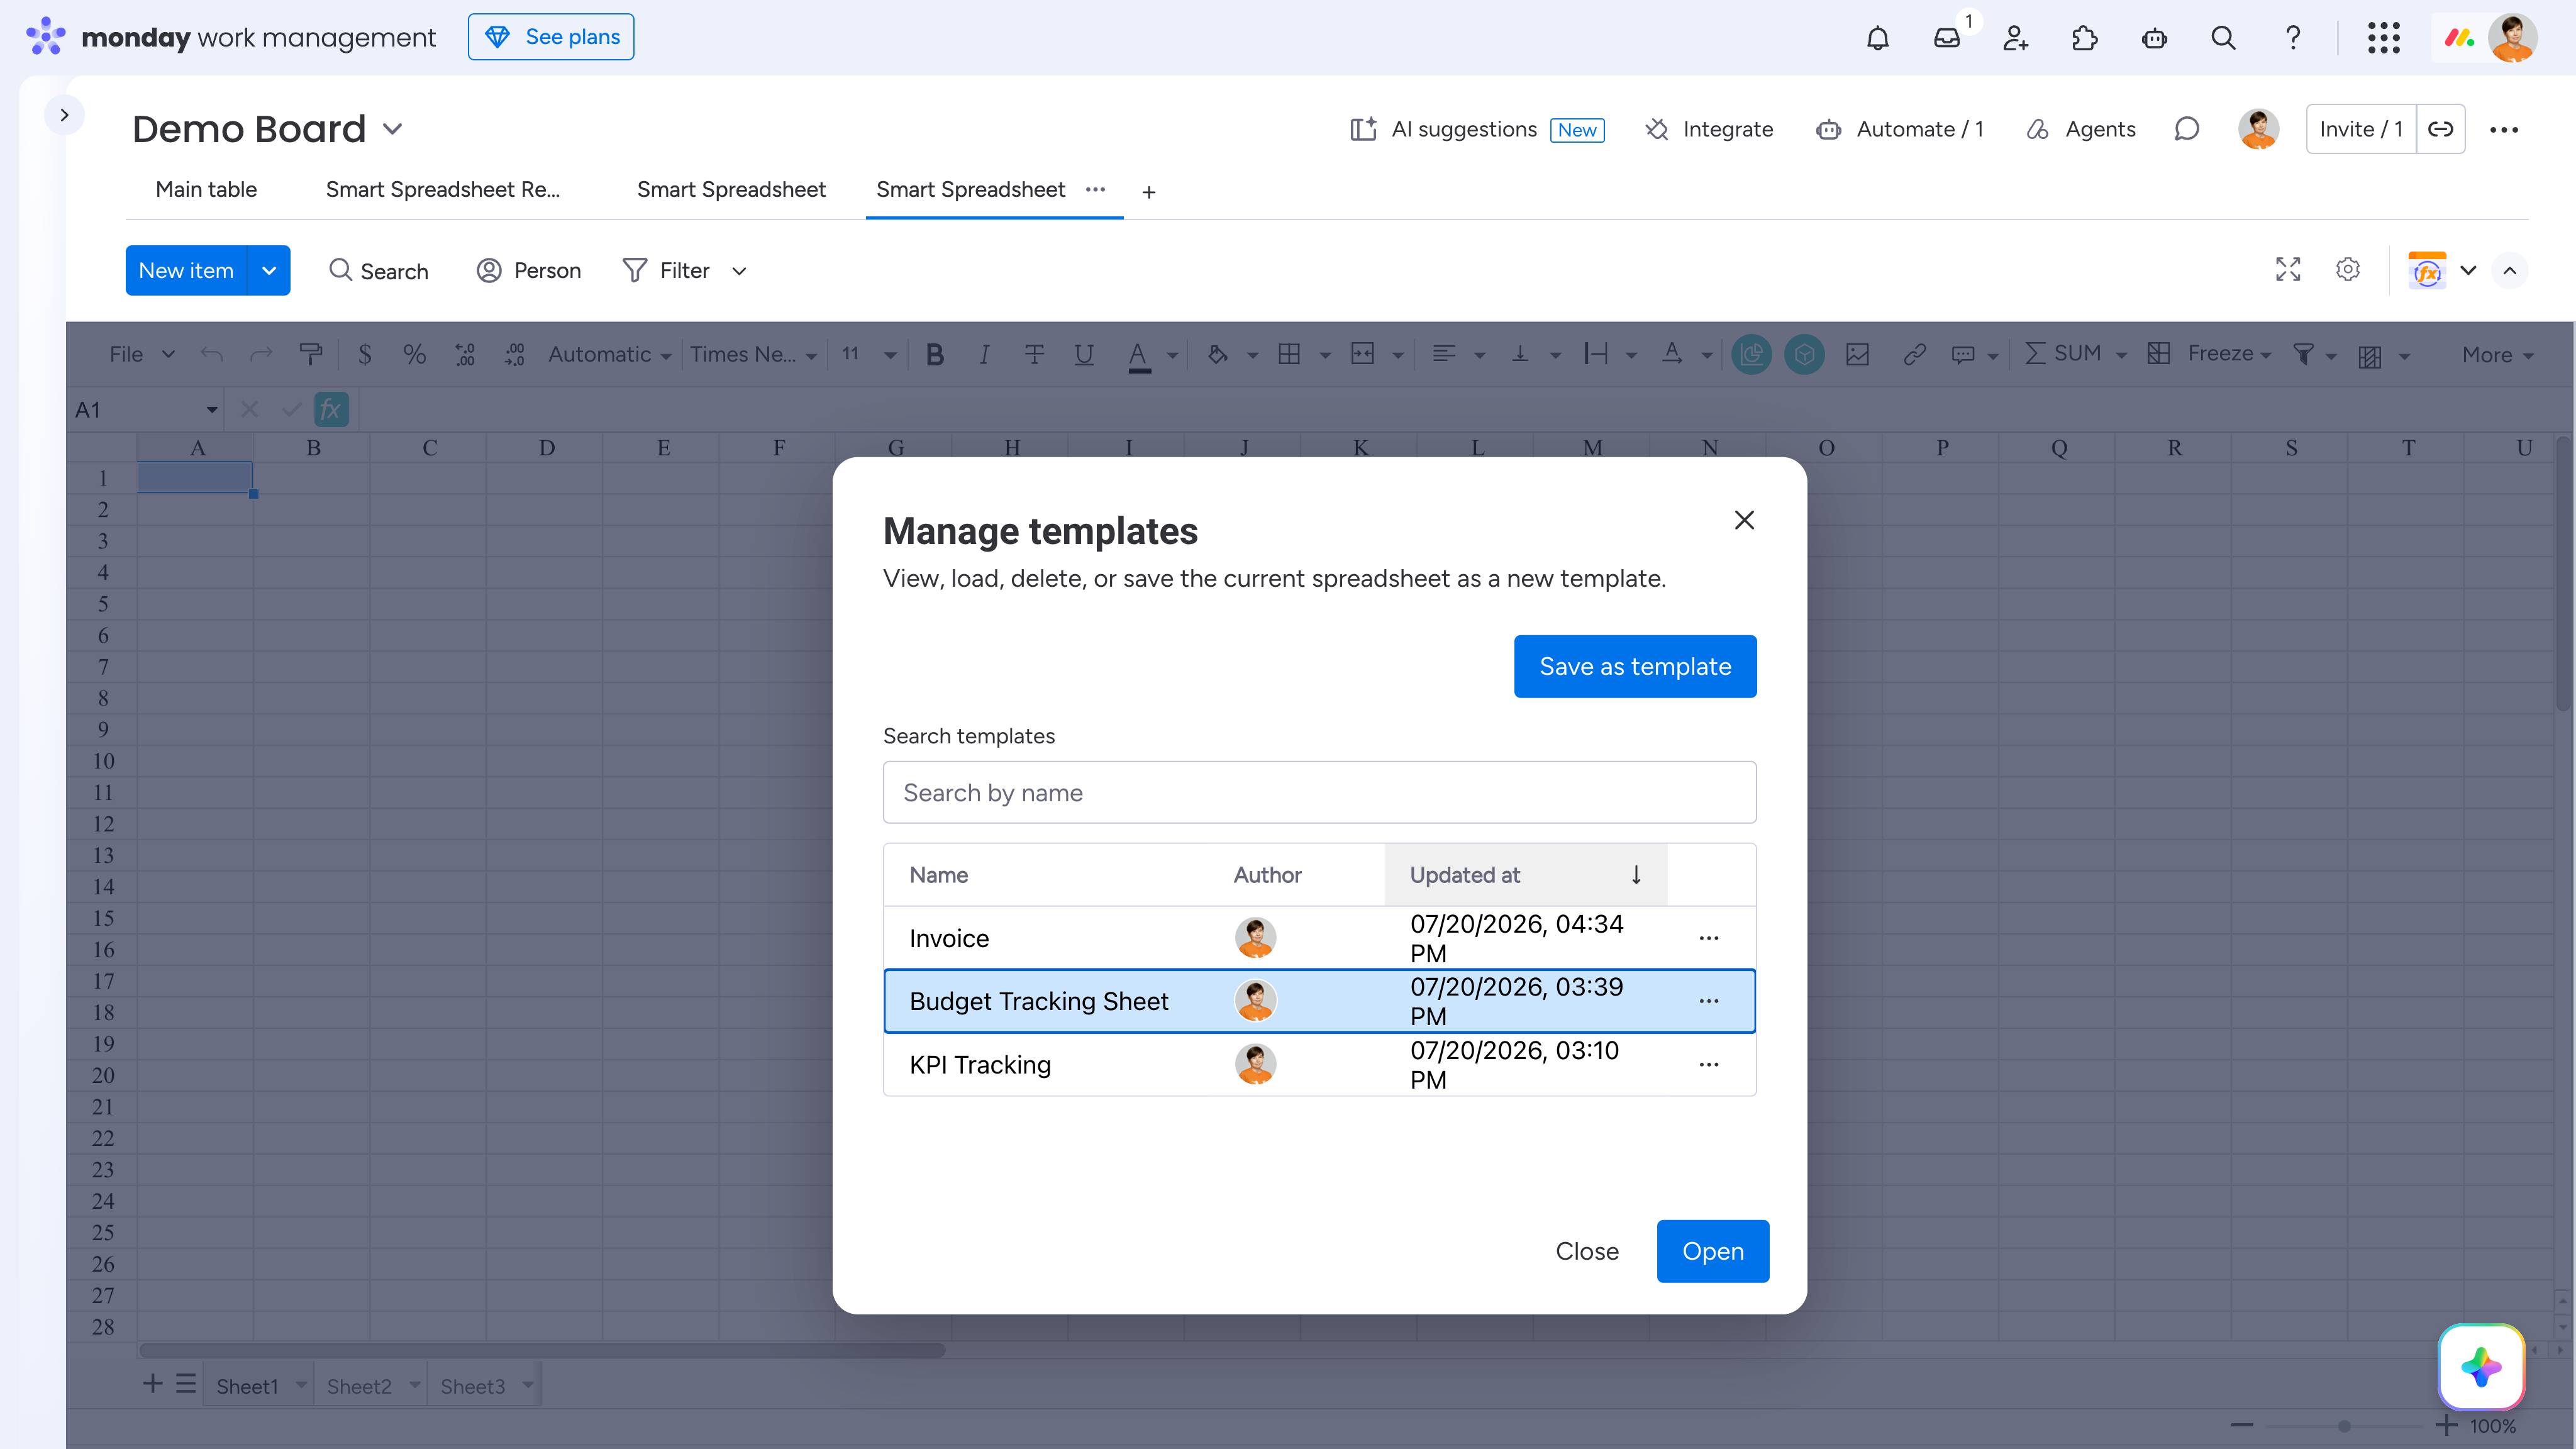The height and width of the screenshot is (1449, 2576).
Task: Select the Invoice template row
Action: pos(1319,938)
